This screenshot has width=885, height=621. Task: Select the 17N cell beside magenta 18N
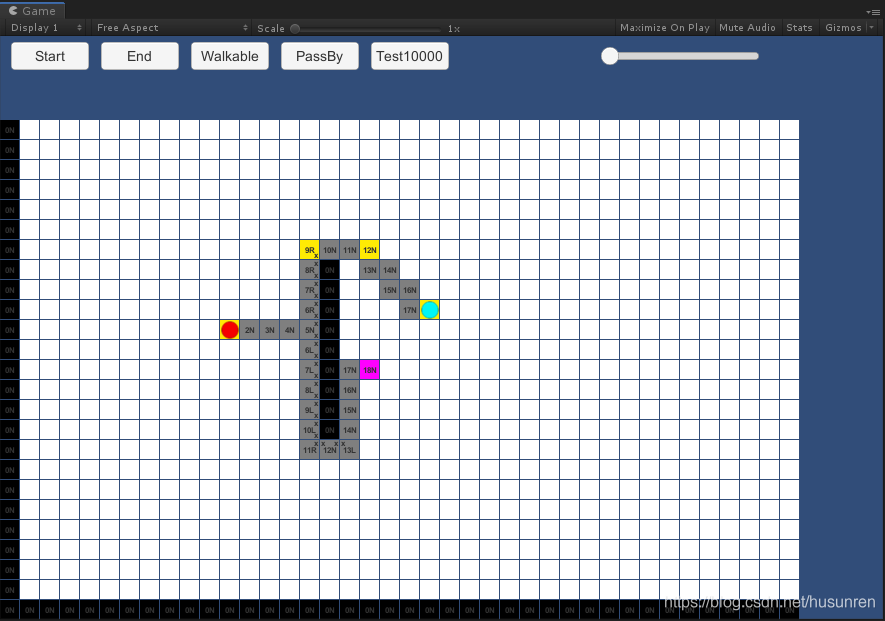tap(349, 370)
